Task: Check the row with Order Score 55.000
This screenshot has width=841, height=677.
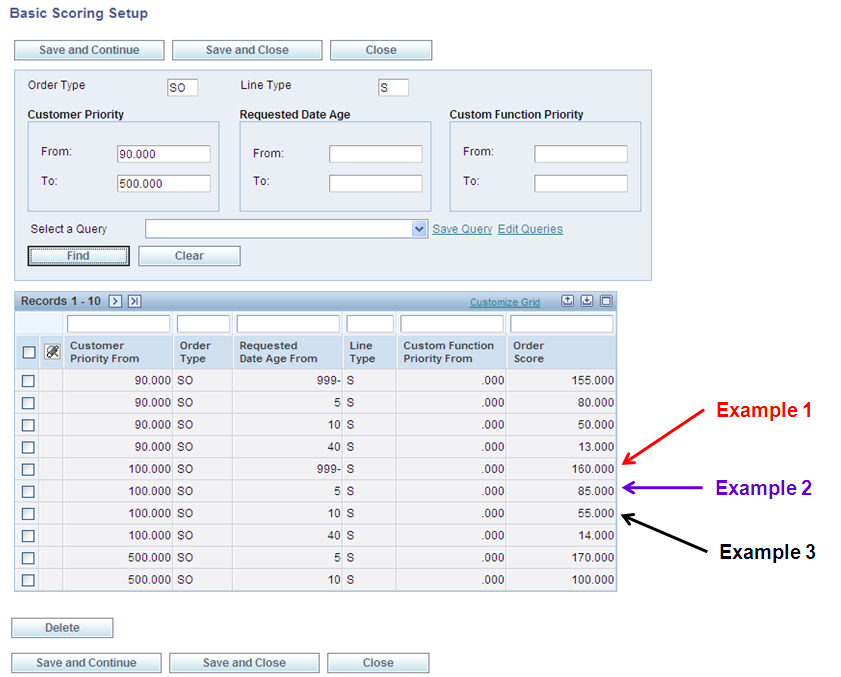Action: (28, 514)
